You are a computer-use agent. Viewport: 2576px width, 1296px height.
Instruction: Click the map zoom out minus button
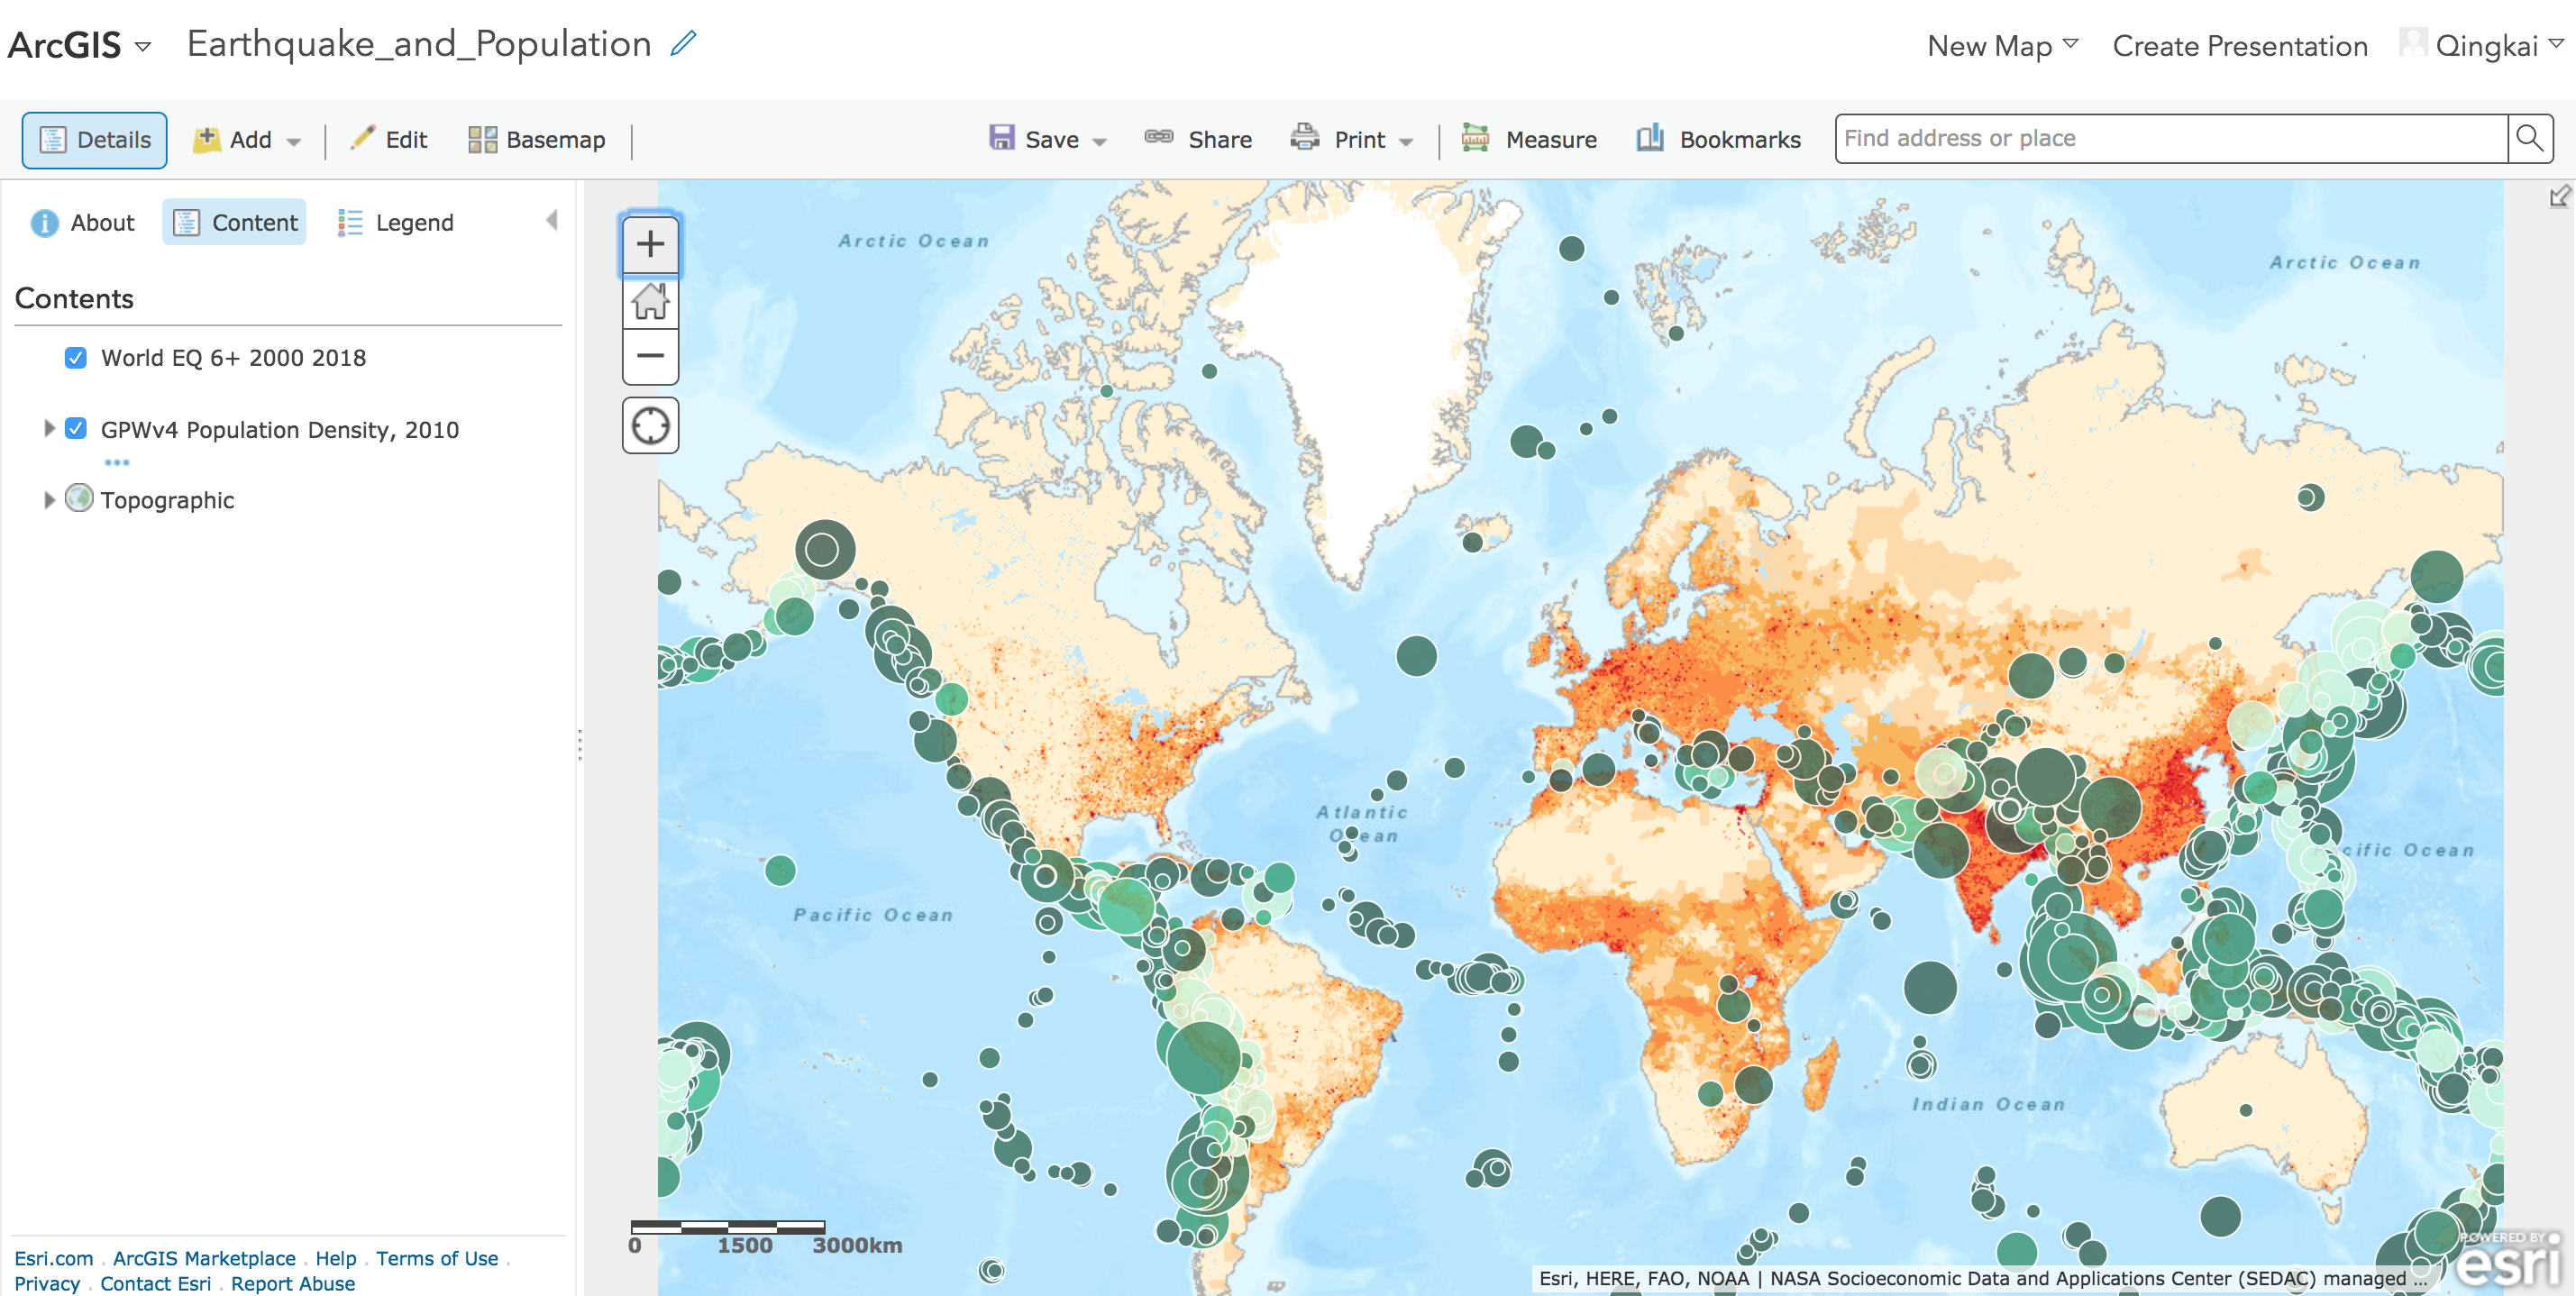coord(650,356)
